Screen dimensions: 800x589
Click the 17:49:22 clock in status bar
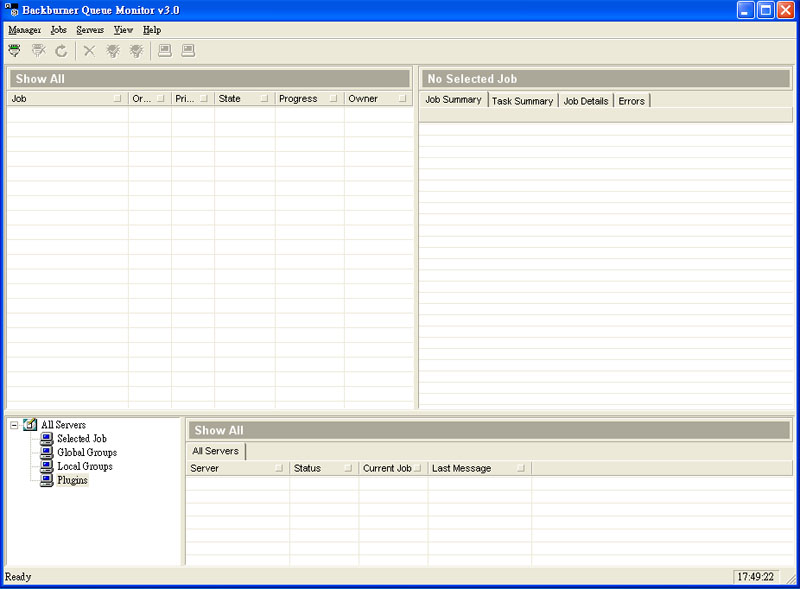[x=756, y=577]
